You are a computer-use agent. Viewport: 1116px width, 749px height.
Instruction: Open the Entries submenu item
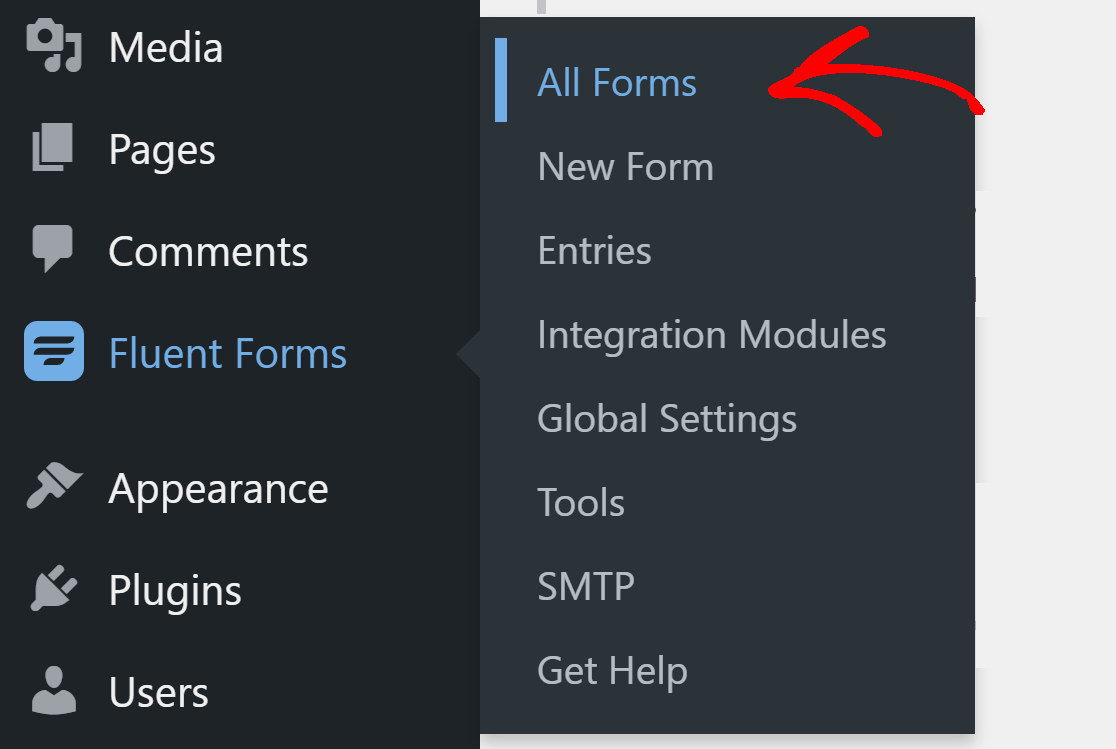pyautogui.click(x=594, y=251)
